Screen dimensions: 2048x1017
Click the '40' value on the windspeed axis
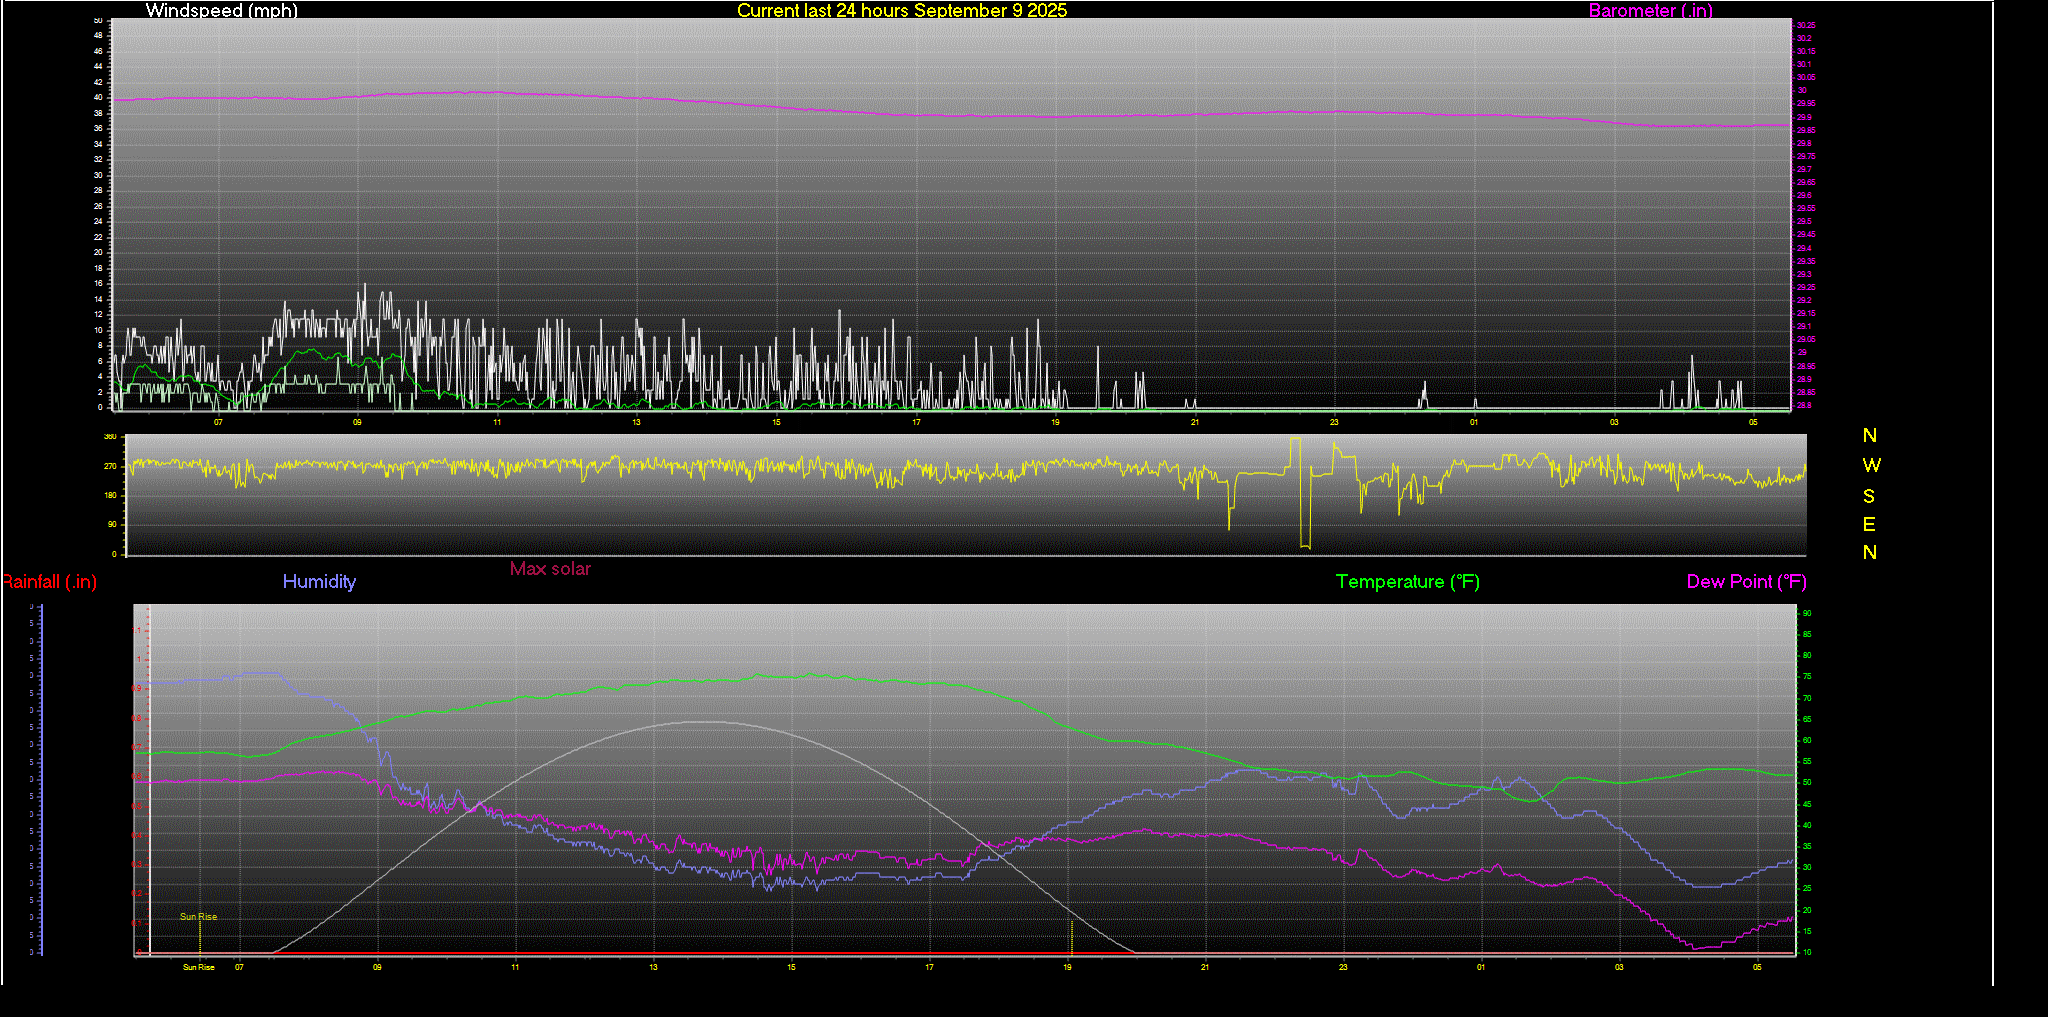(98, 98)
